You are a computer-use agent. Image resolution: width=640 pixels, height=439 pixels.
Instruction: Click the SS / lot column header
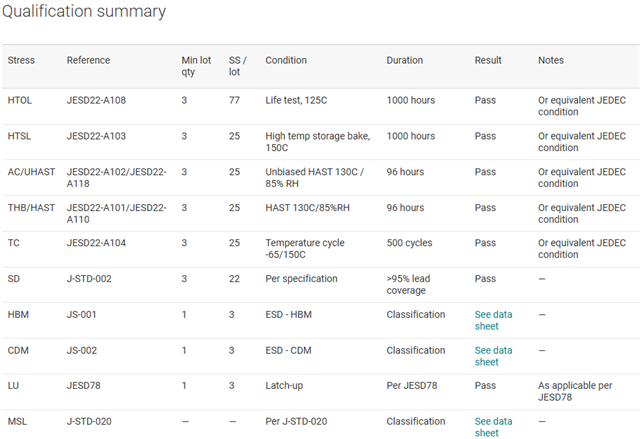[x=238, y=66]
